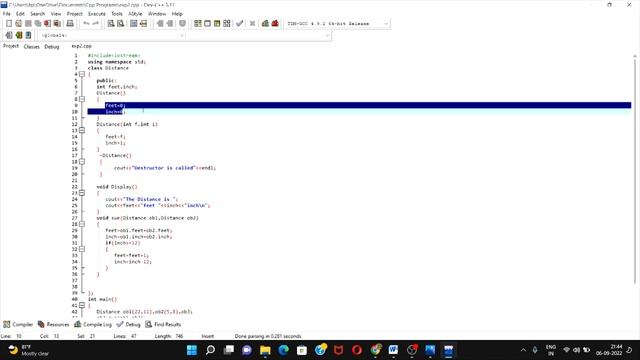640x360 pixels.
Task: Click the Rebuild All toolbar icon
Action: (227, 24)
